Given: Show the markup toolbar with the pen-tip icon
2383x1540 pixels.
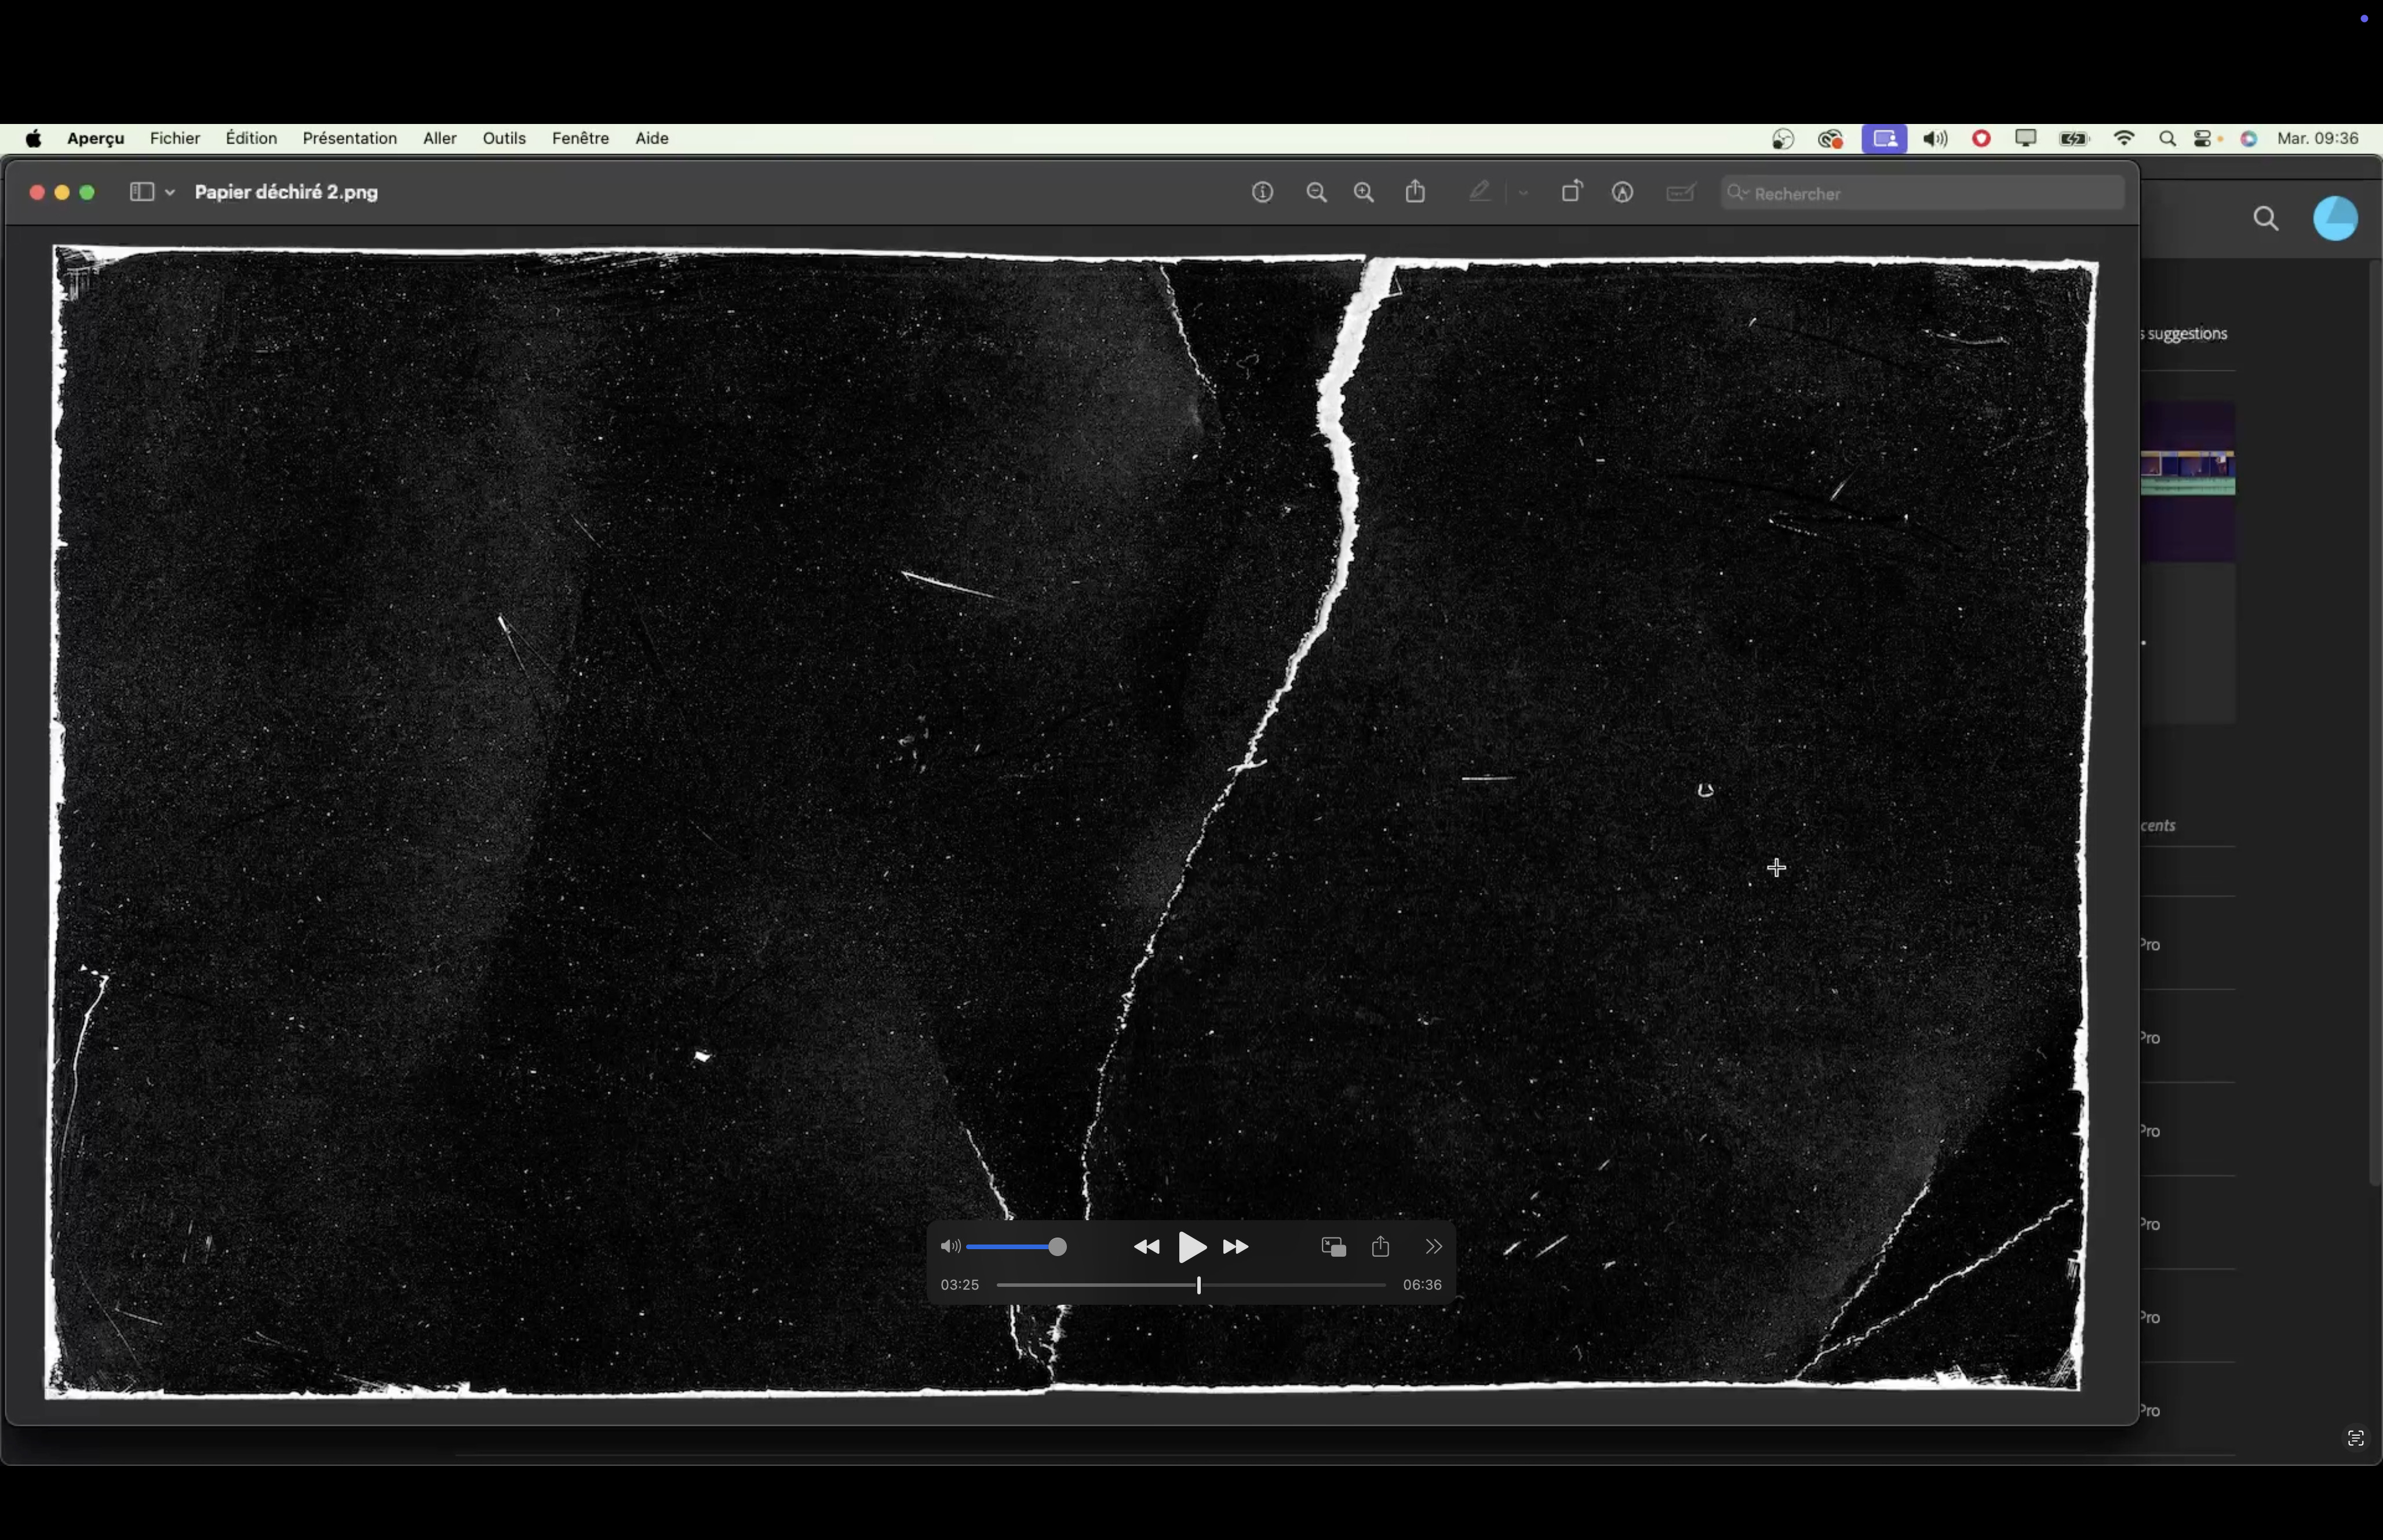Looking at the screenshot, I should 1622,193.
